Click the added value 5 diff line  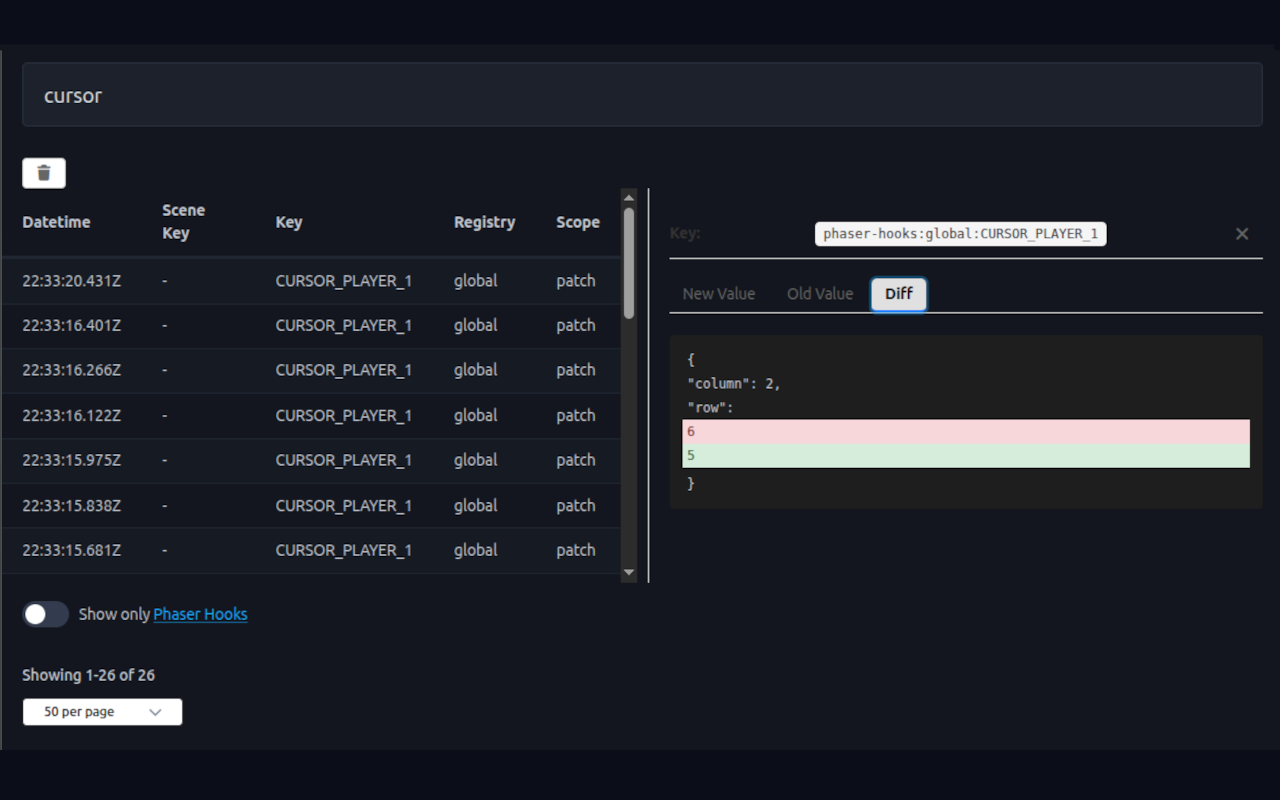(966, 456)
